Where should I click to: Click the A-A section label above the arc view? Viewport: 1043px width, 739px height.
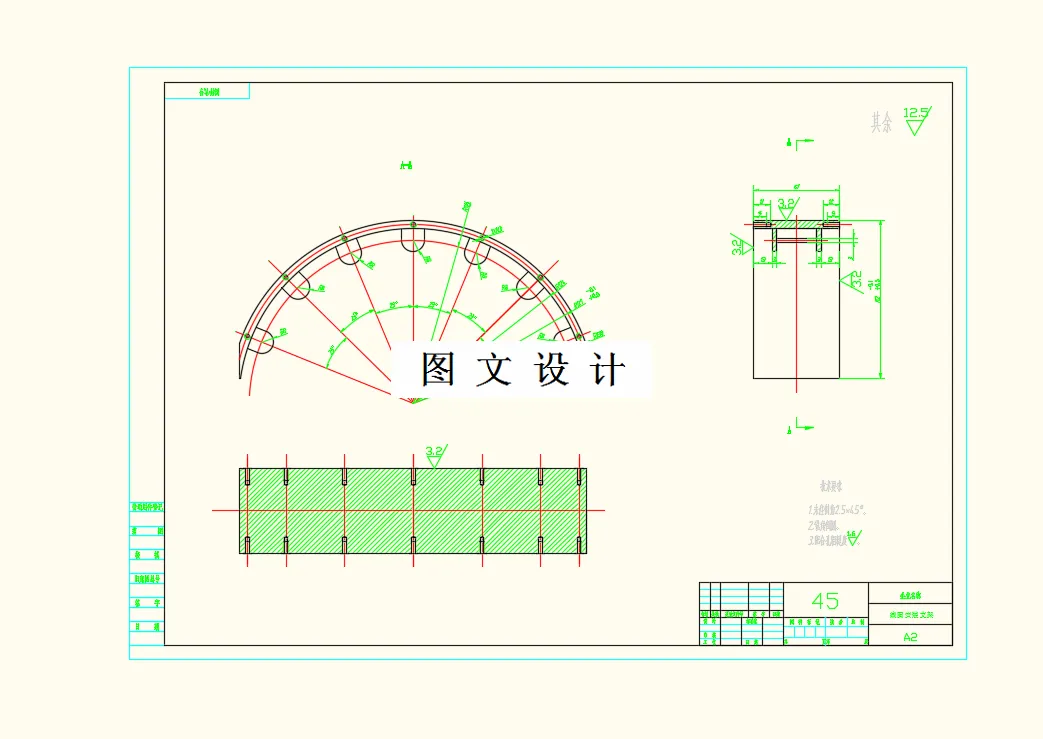404,166
